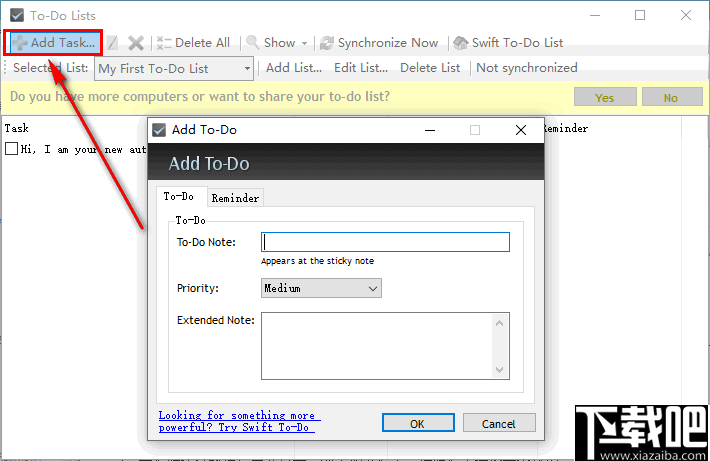The height and width of the screenshot is (461, 710).
Task: Click inside the Extended Note text area
Action: pyautogui.click(x=377, y=346)
